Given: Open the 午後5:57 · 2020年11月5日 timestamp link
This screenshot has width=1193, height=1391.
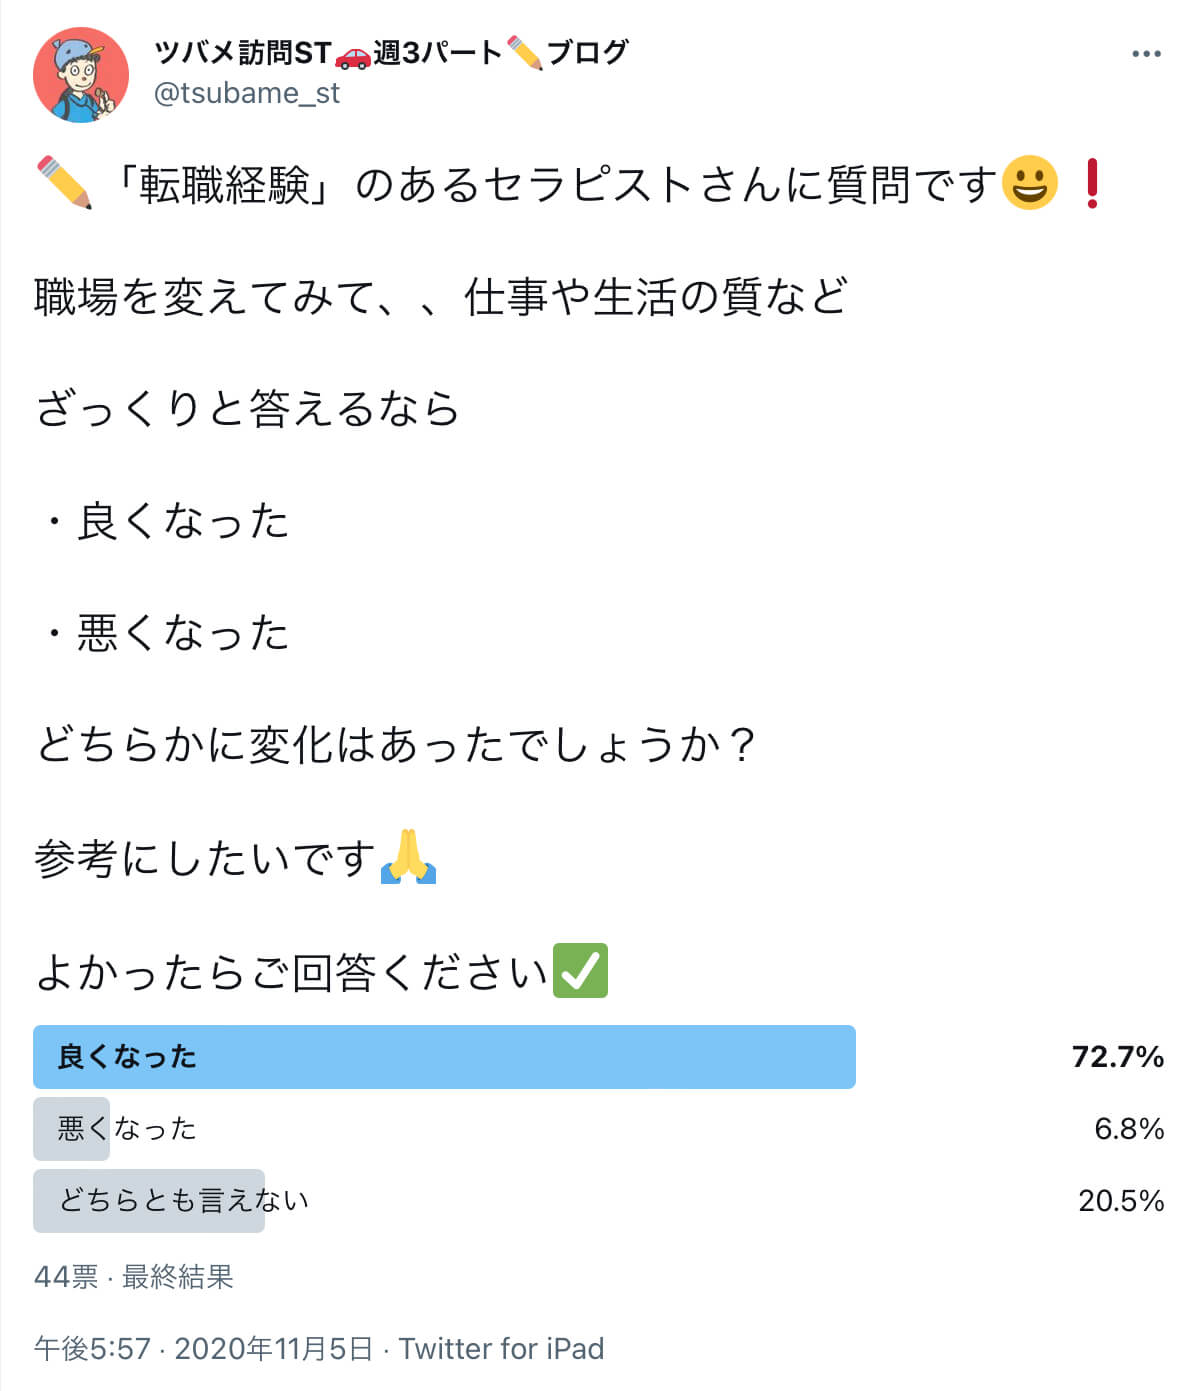Looking at the screenshot, I should [x=203, y=1349].
